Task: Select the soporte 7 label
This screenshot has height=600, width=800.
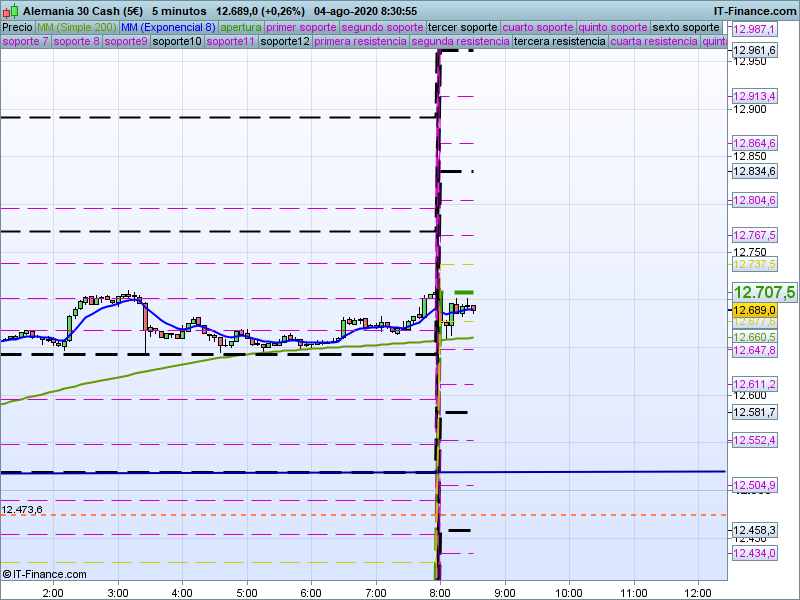Action: click(26, 42)
